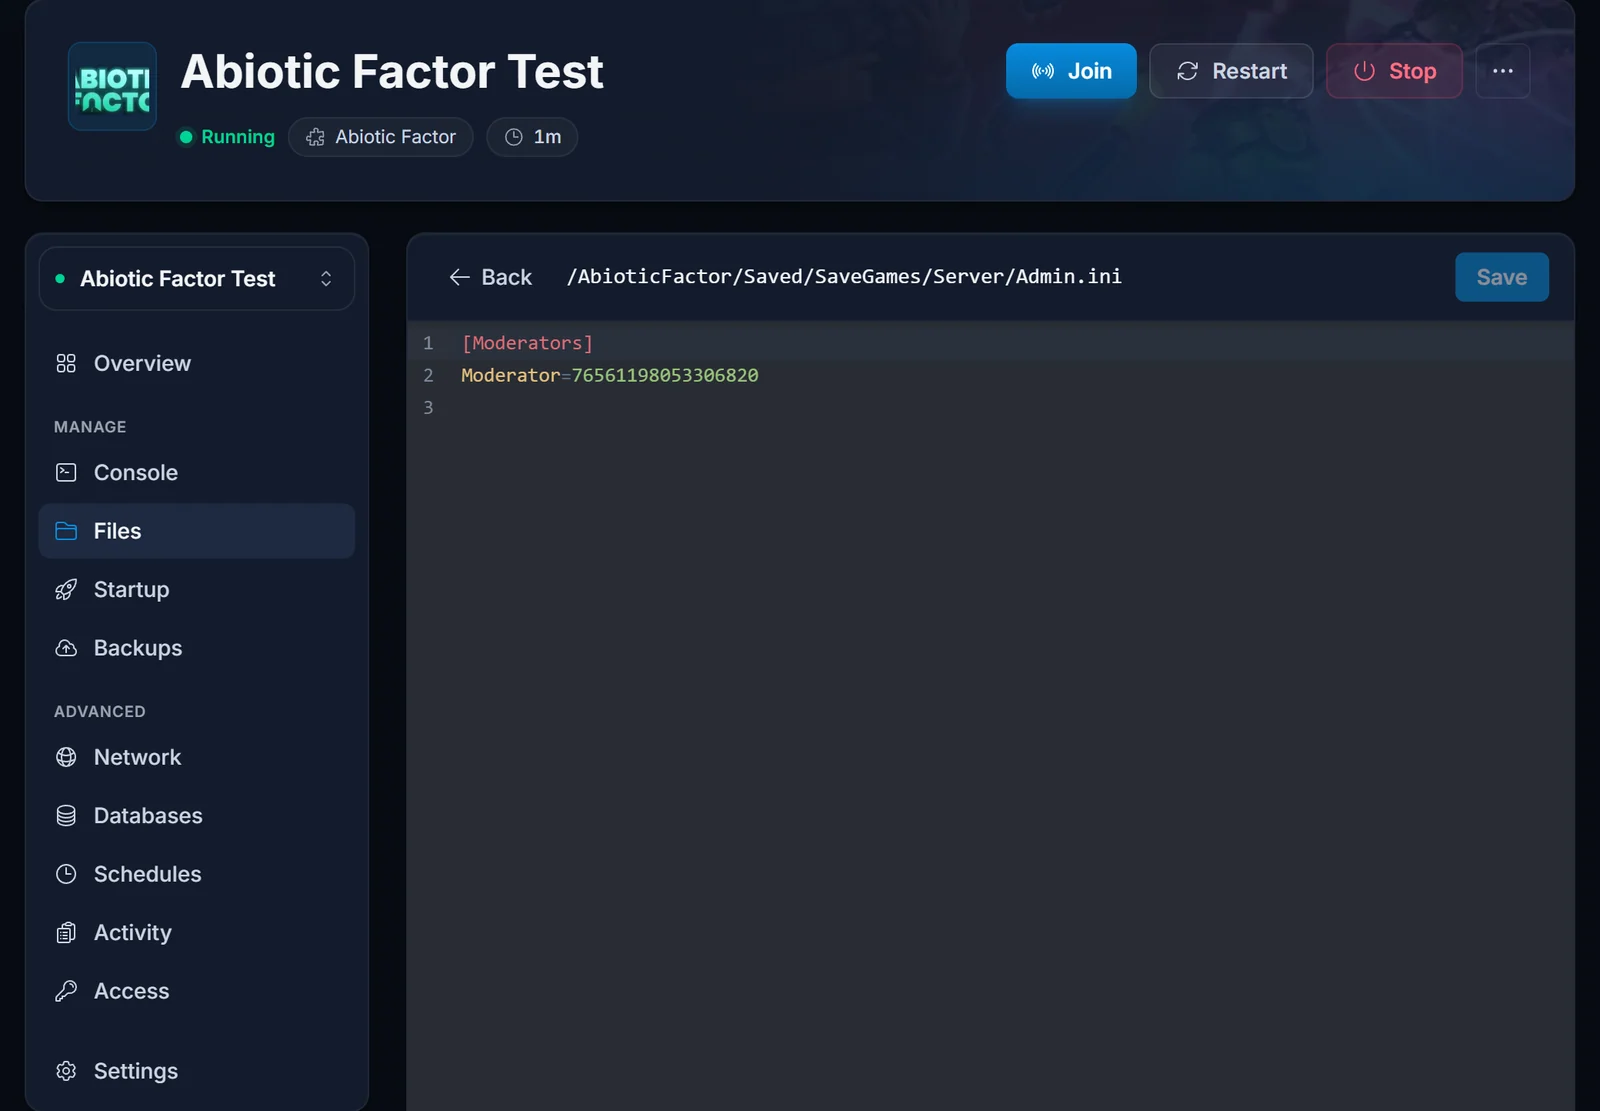Click the ADVANCED section heading
The height and width of the screenshot is (1111, 1600).
100,711
